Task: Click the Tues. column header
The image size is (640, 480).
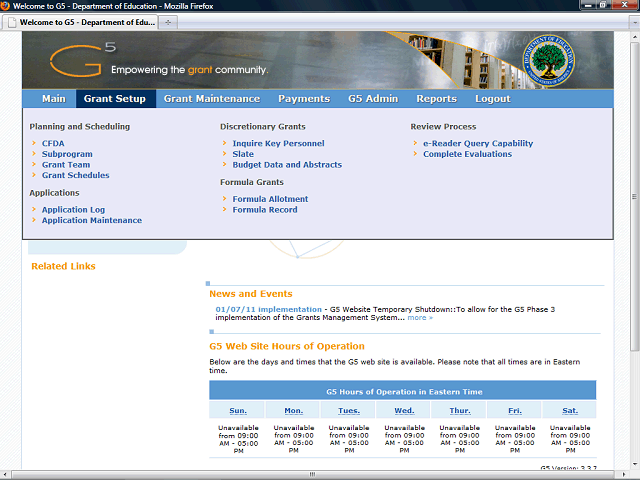Action: [349, 411]
